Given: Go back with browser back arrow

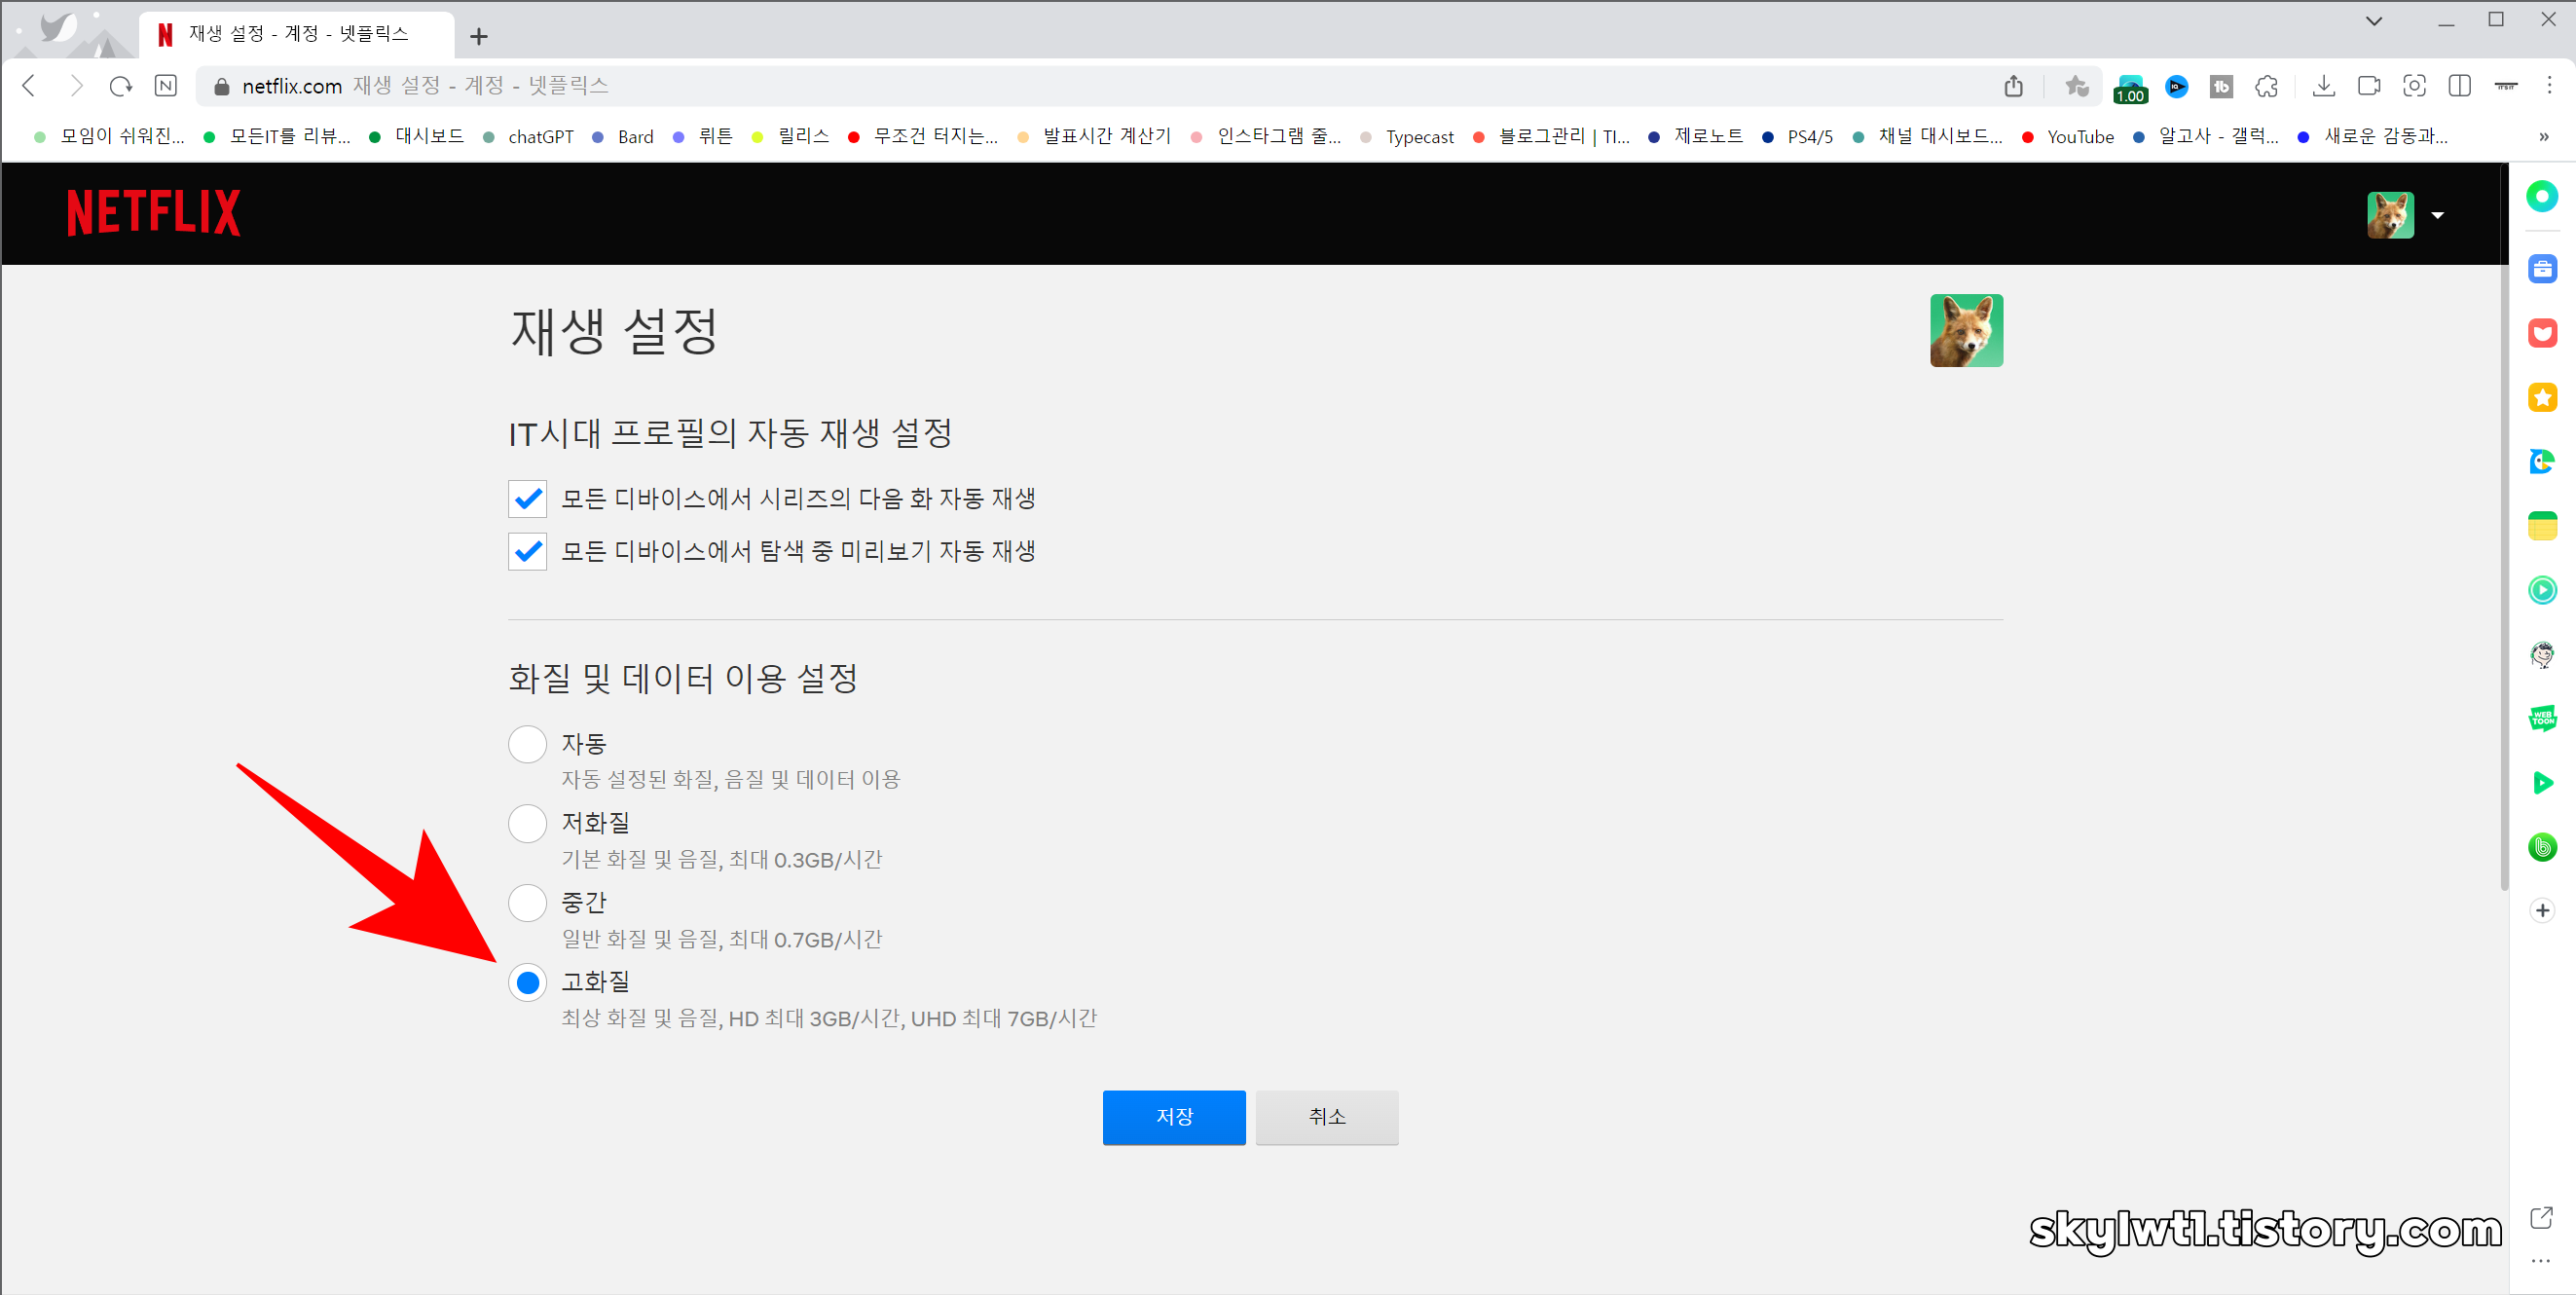Looking at the screenshot, I should click(29, 86).
